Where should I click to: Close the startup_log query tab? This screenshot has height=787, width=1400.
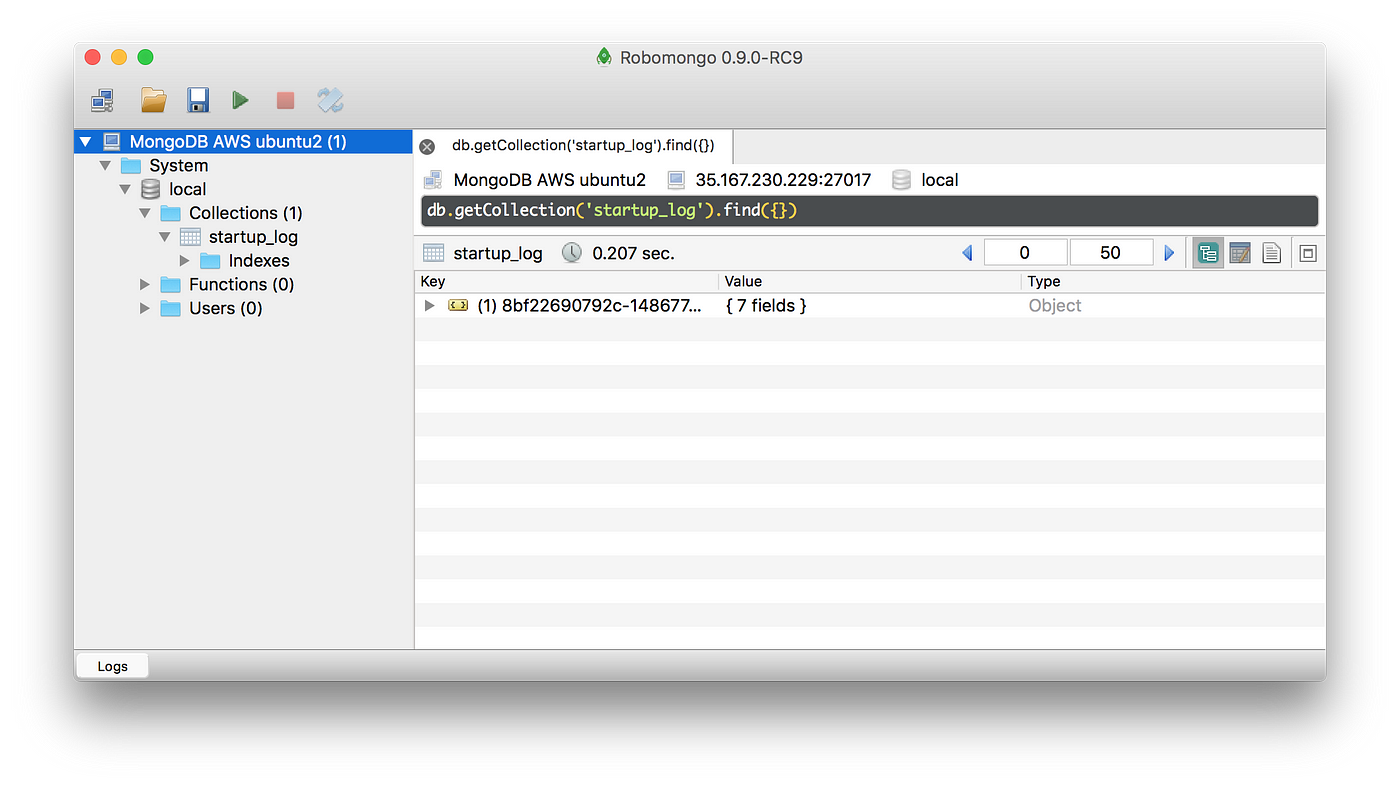pyautogui.click(x=427, y=146)
